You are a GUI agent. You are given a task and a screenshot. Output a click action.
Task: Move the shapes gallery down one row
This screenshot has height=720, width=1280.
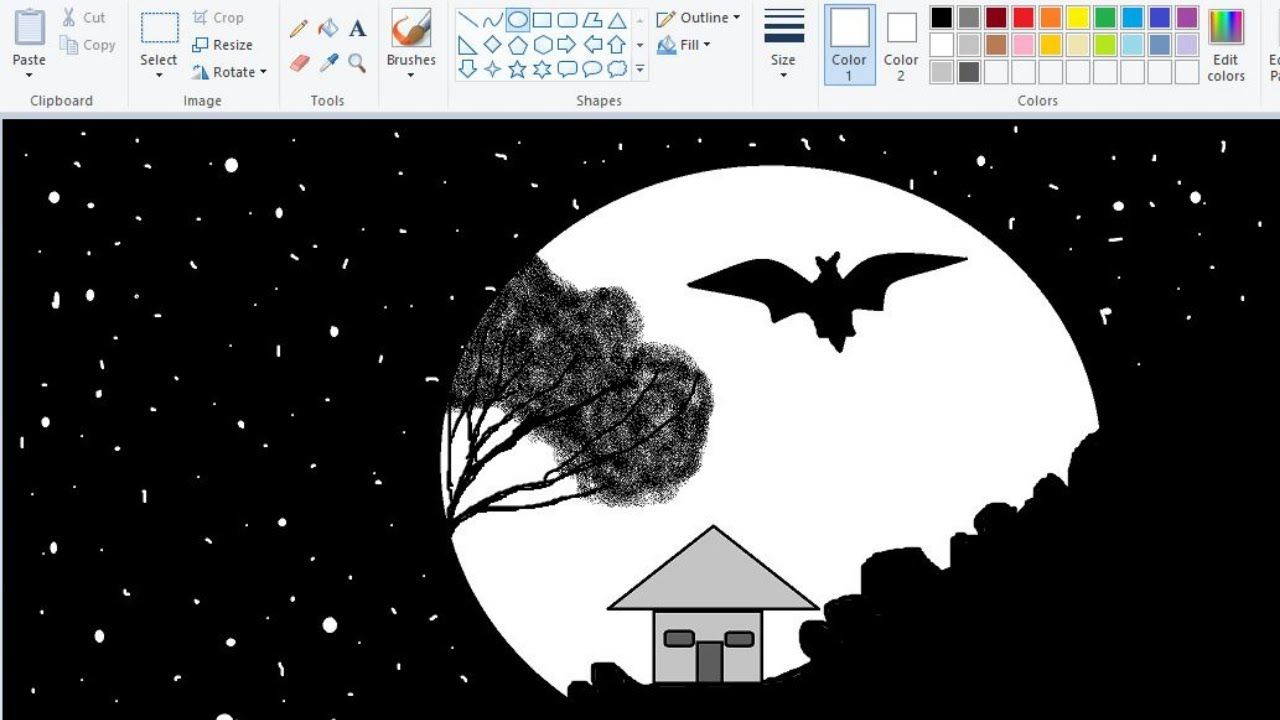640,45
